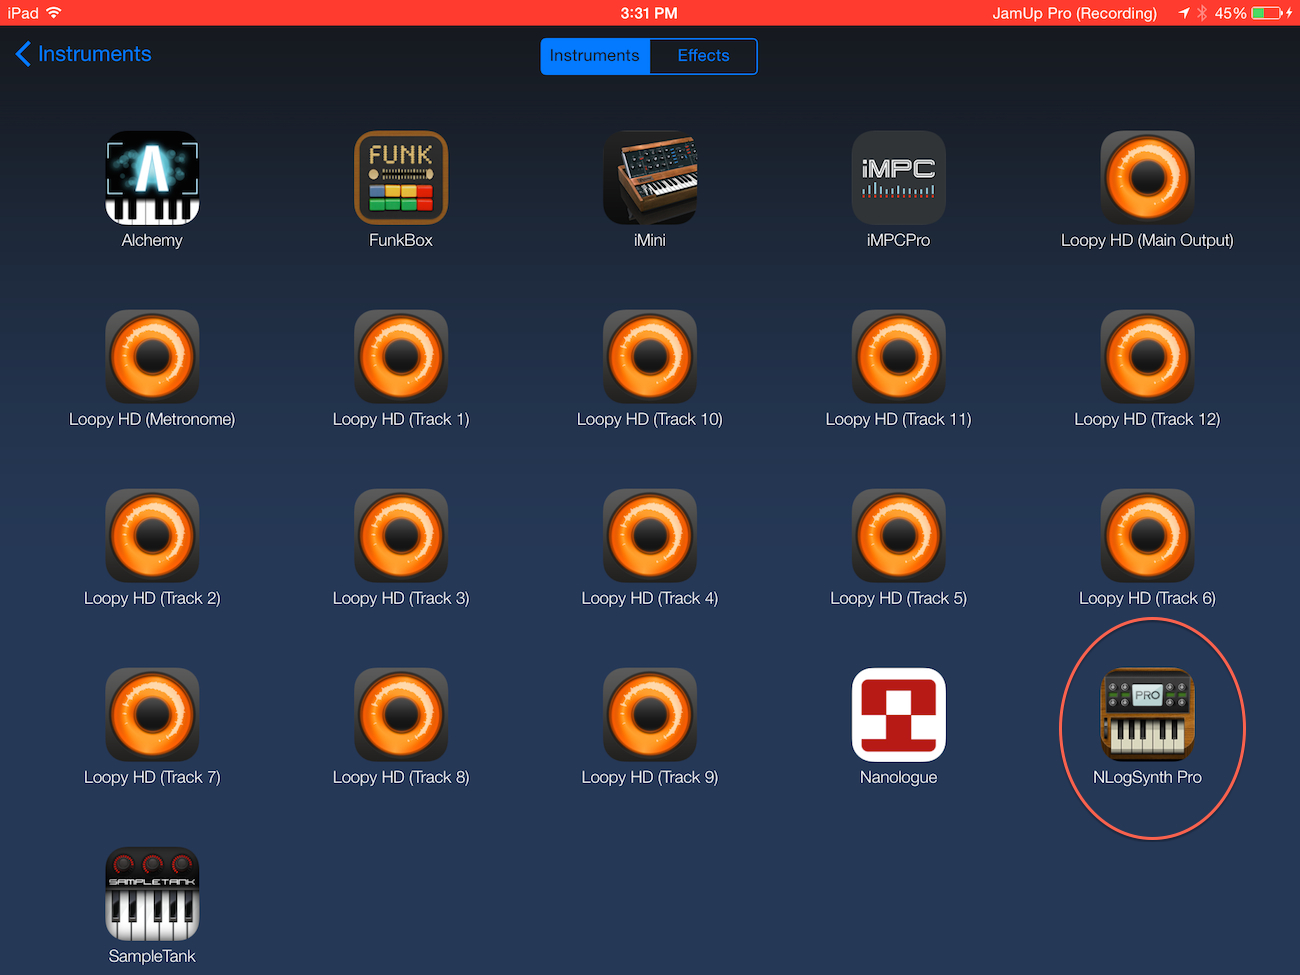Open the Alchemy instrument icon

152,178
